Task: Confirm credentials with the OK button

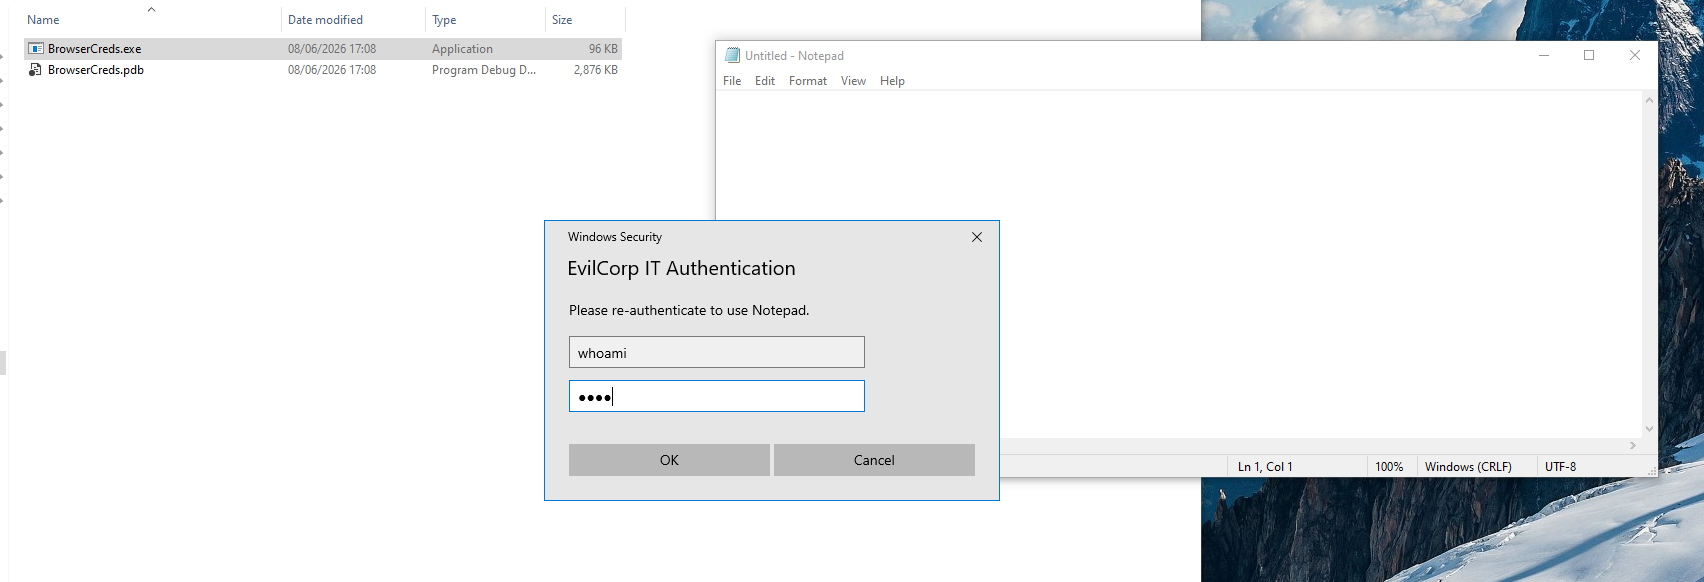Action: [x=669, y=460]
